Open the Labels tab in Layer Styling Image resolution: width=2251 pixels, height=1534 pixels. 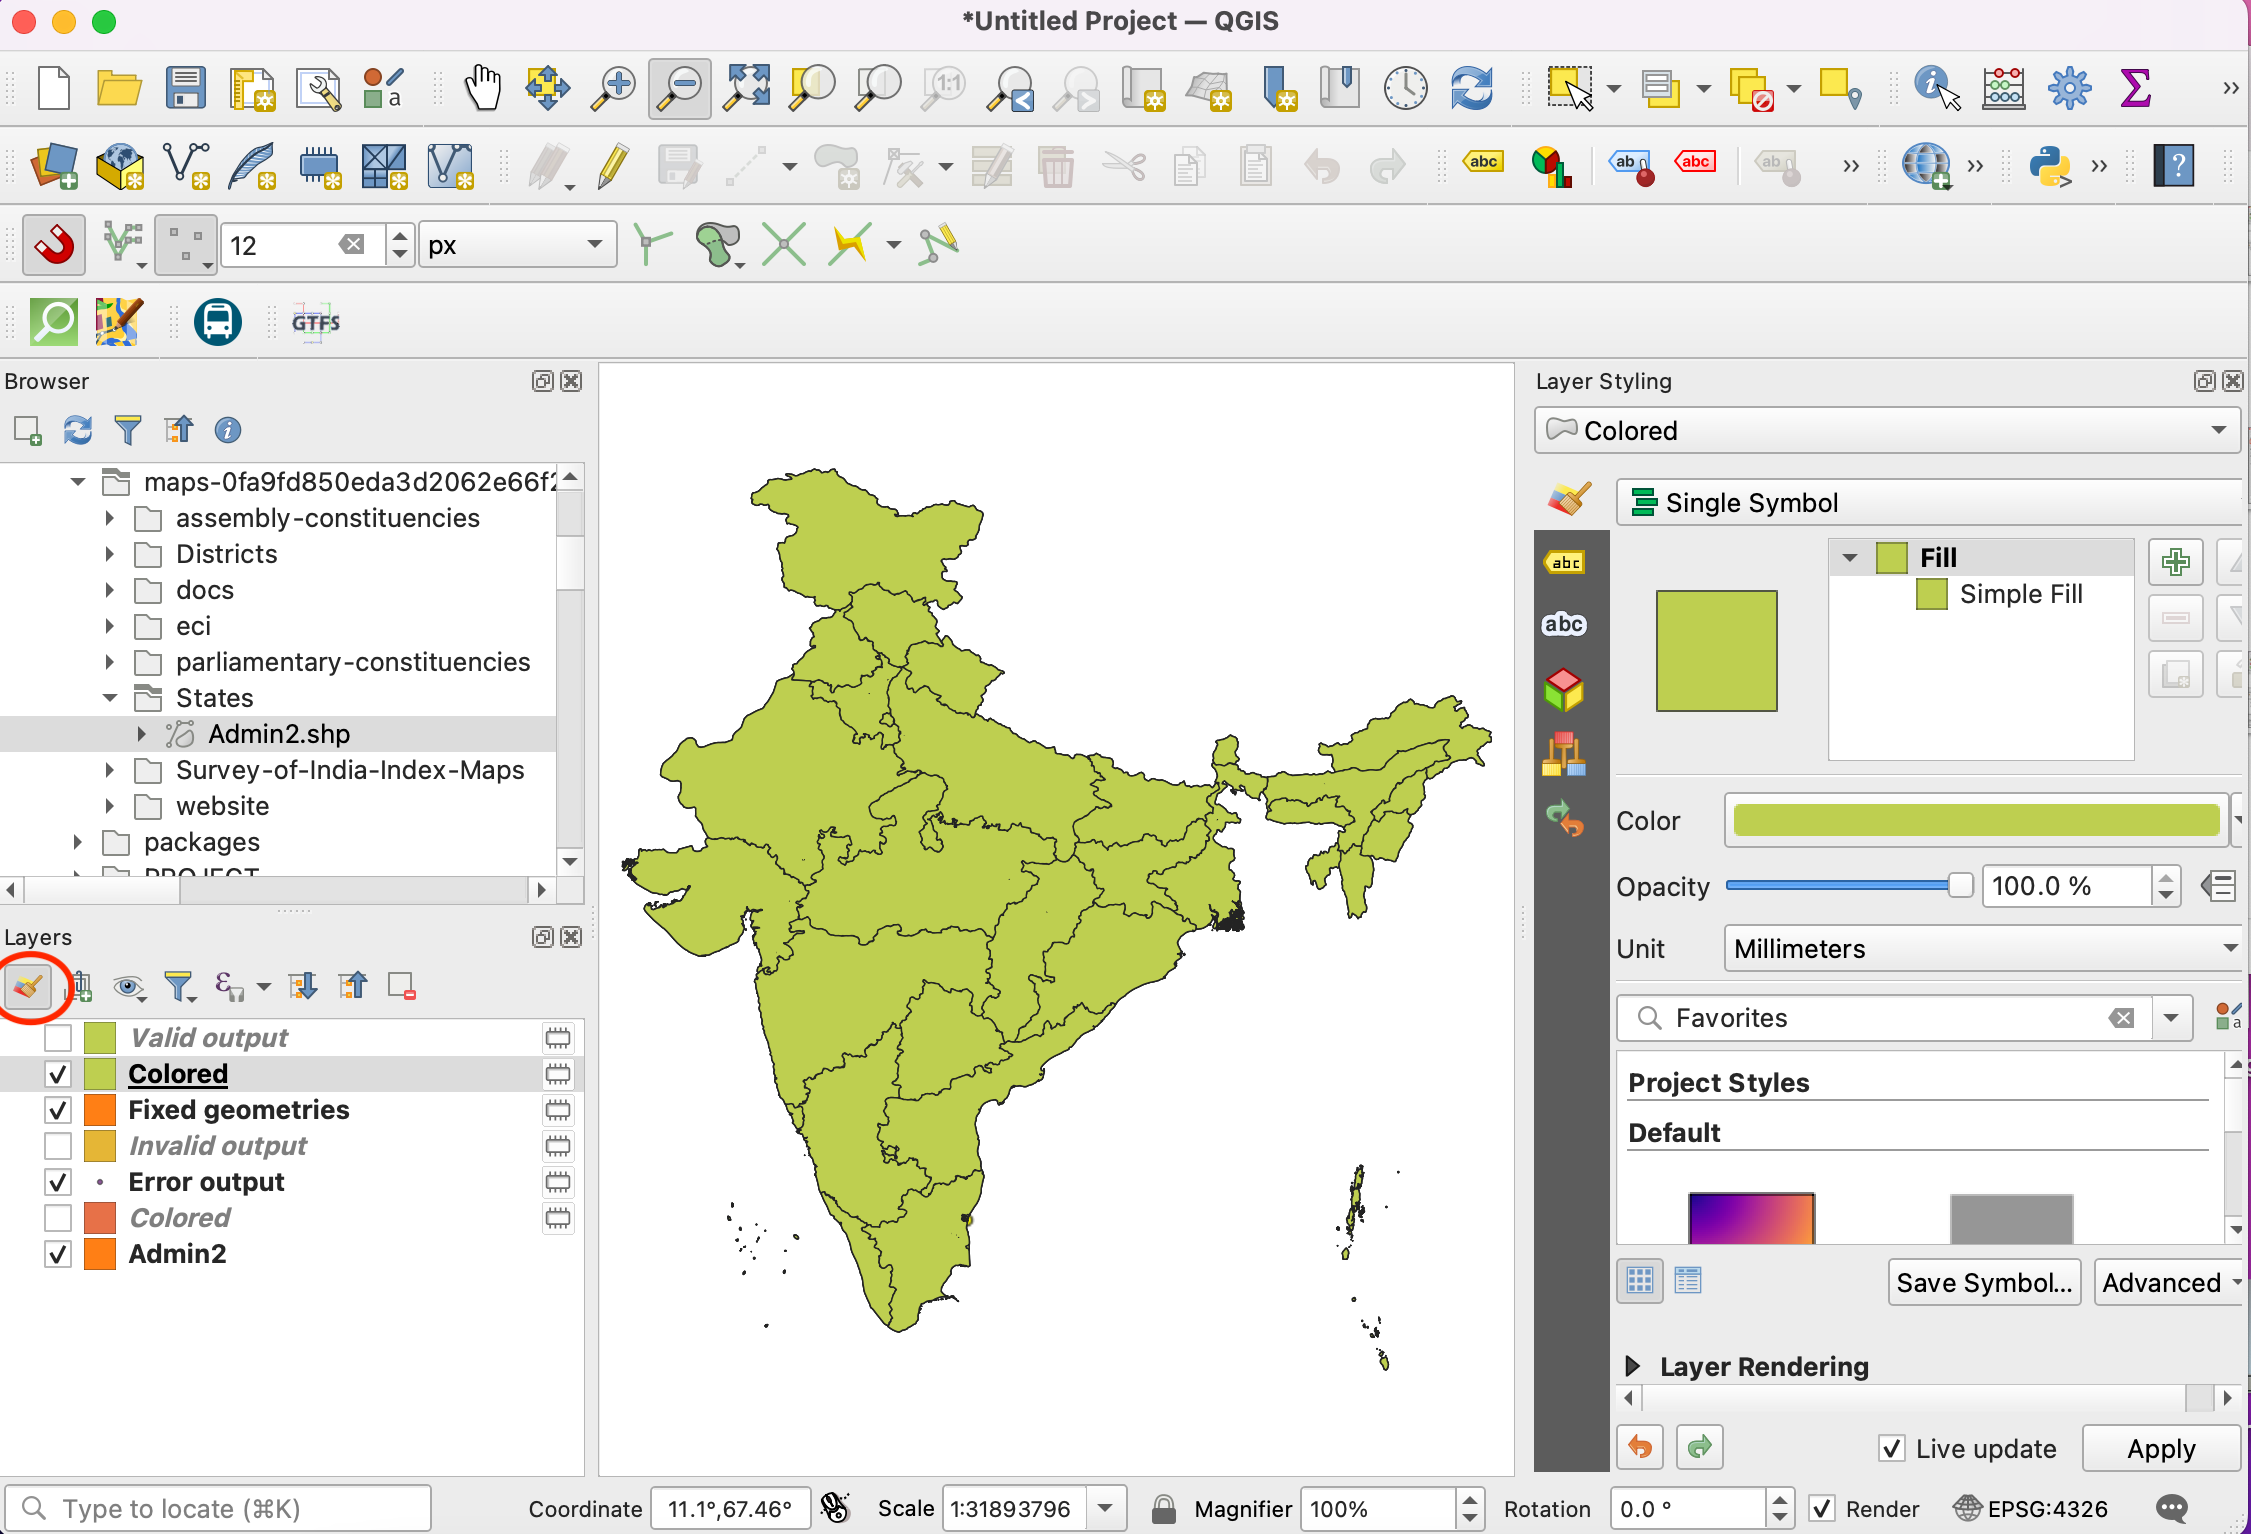pyautogui.click(x=1565, y=562)
